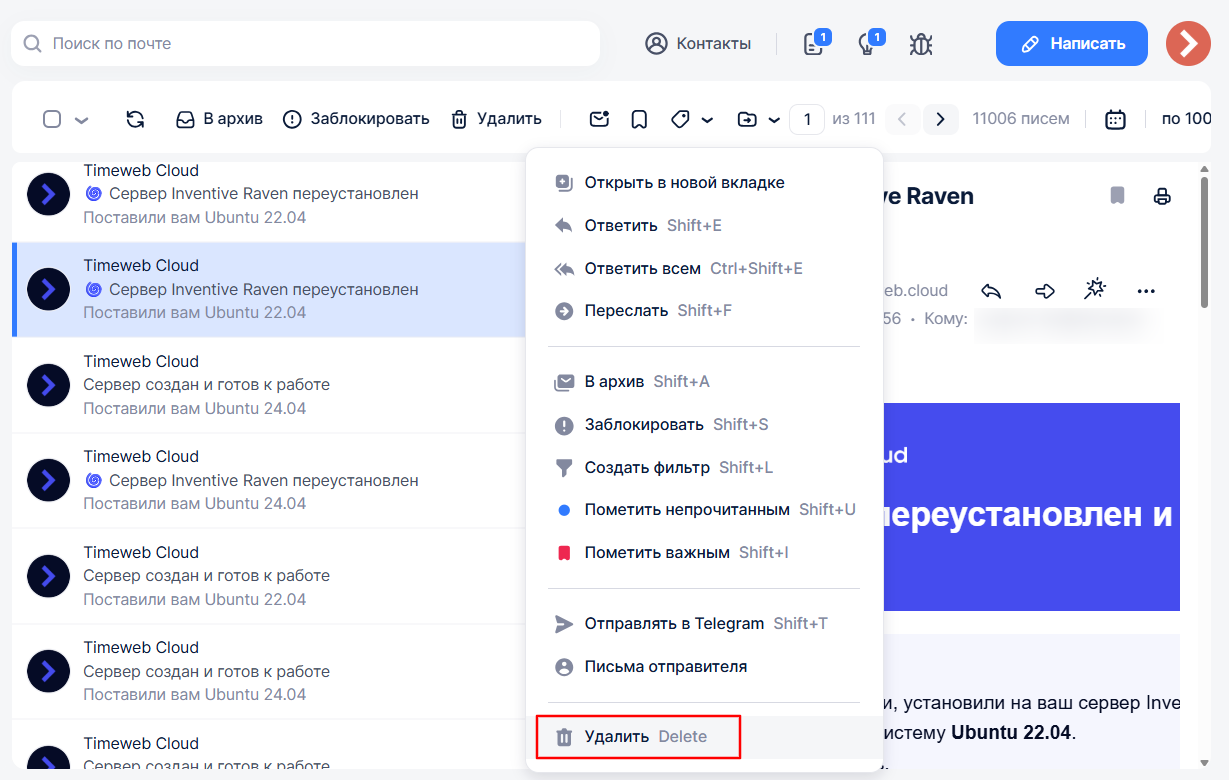This screenshot has height=780, width=1229.
Task: Click the mark-as-read envelope toolbar icon
Action: pyautogui.click(x=599, y=119)
